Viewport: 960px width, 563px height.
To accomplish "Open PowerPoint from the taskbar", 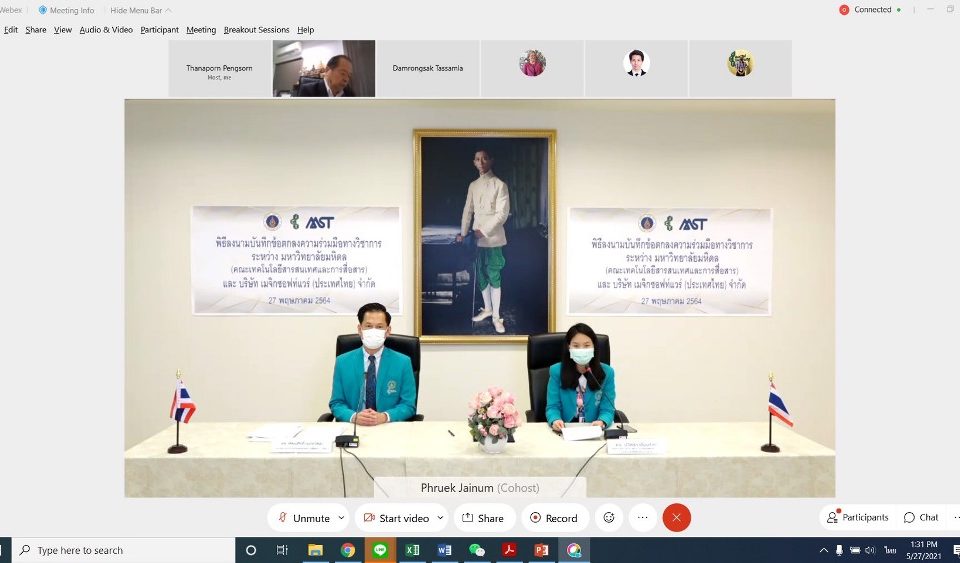I will (541, 550).
